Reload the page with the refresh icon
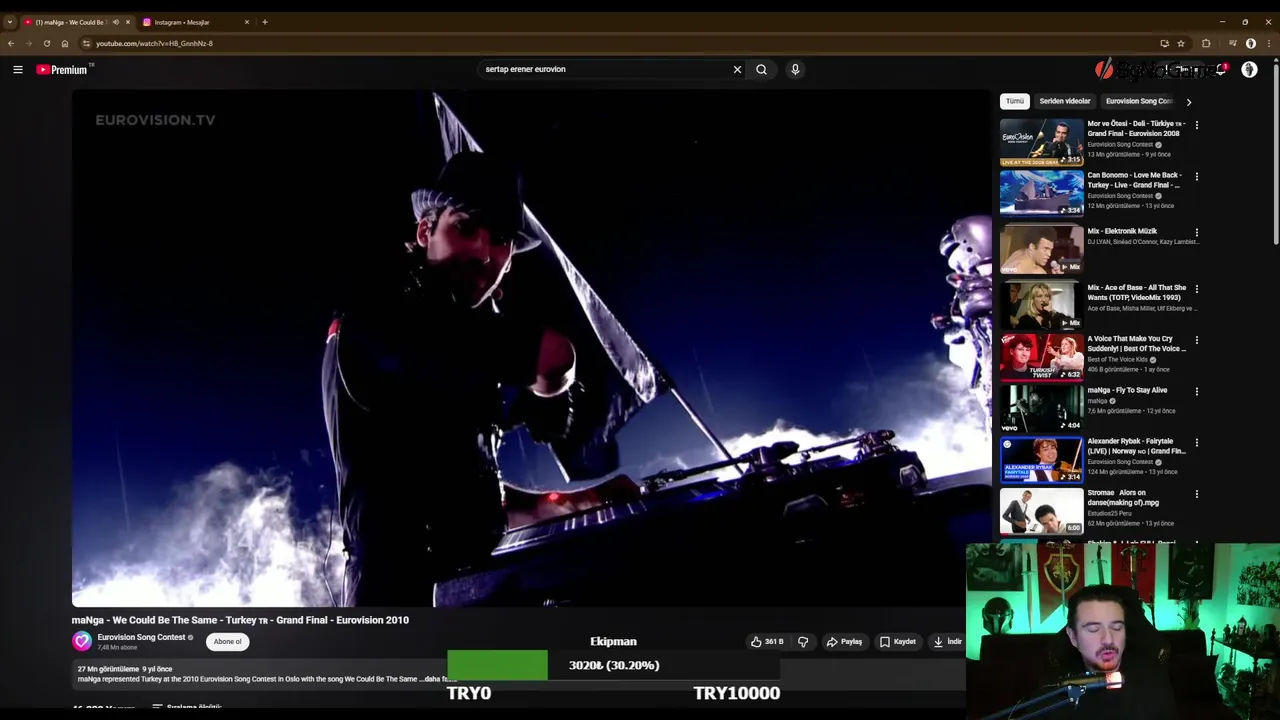 (46, 43)
